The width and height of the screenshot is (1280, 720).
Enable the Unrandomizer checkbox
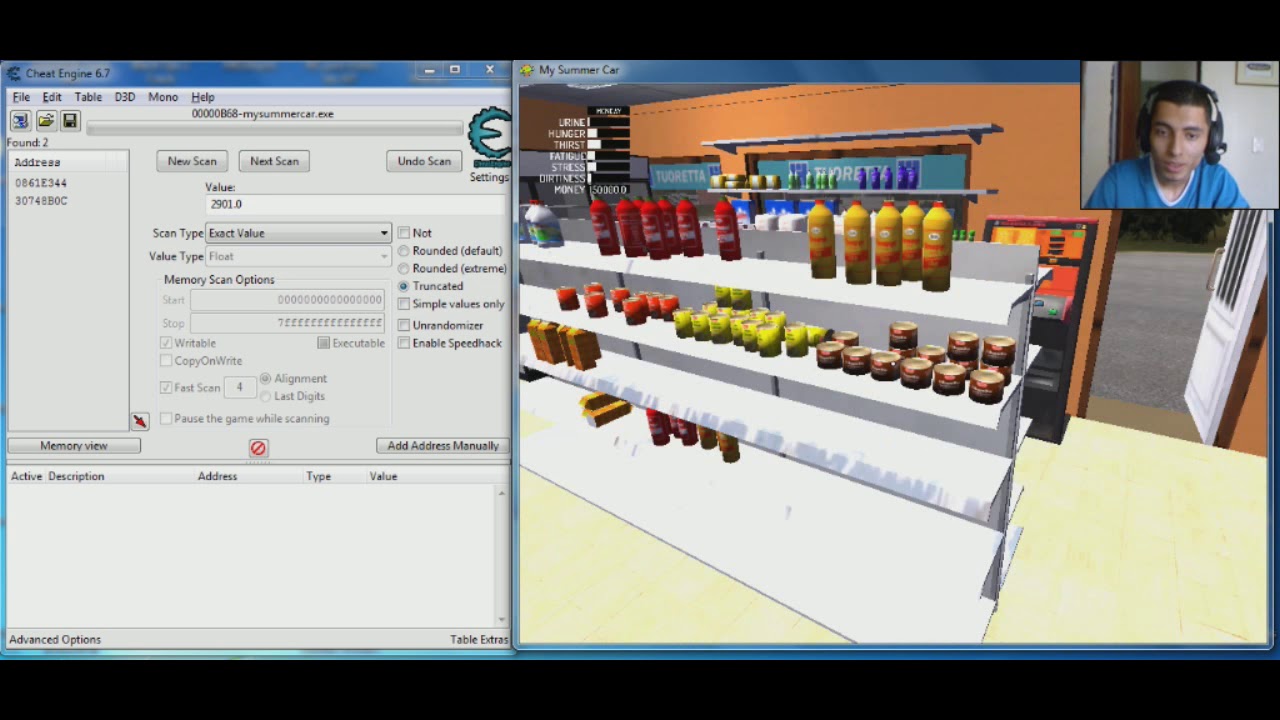pos(404,326)
